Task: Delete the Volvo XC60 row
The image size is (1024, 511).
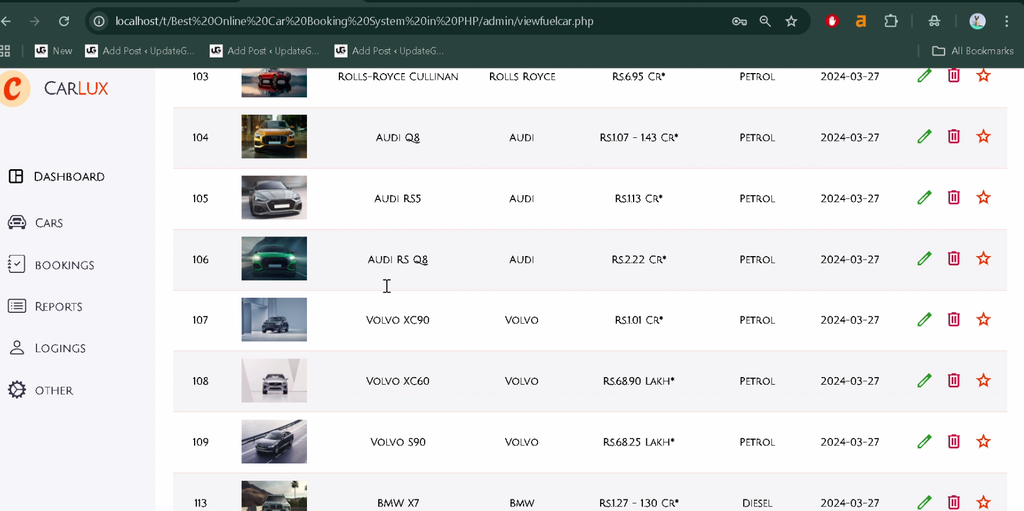Action: [953, 380]
